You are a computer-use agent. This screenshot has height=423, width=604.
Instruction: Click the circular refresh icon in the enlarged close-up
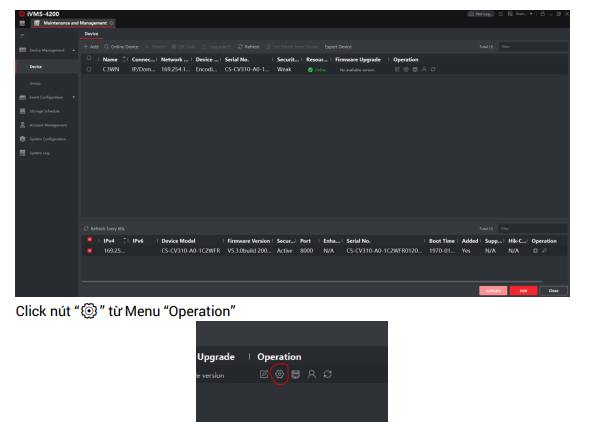tap(328, 374)
